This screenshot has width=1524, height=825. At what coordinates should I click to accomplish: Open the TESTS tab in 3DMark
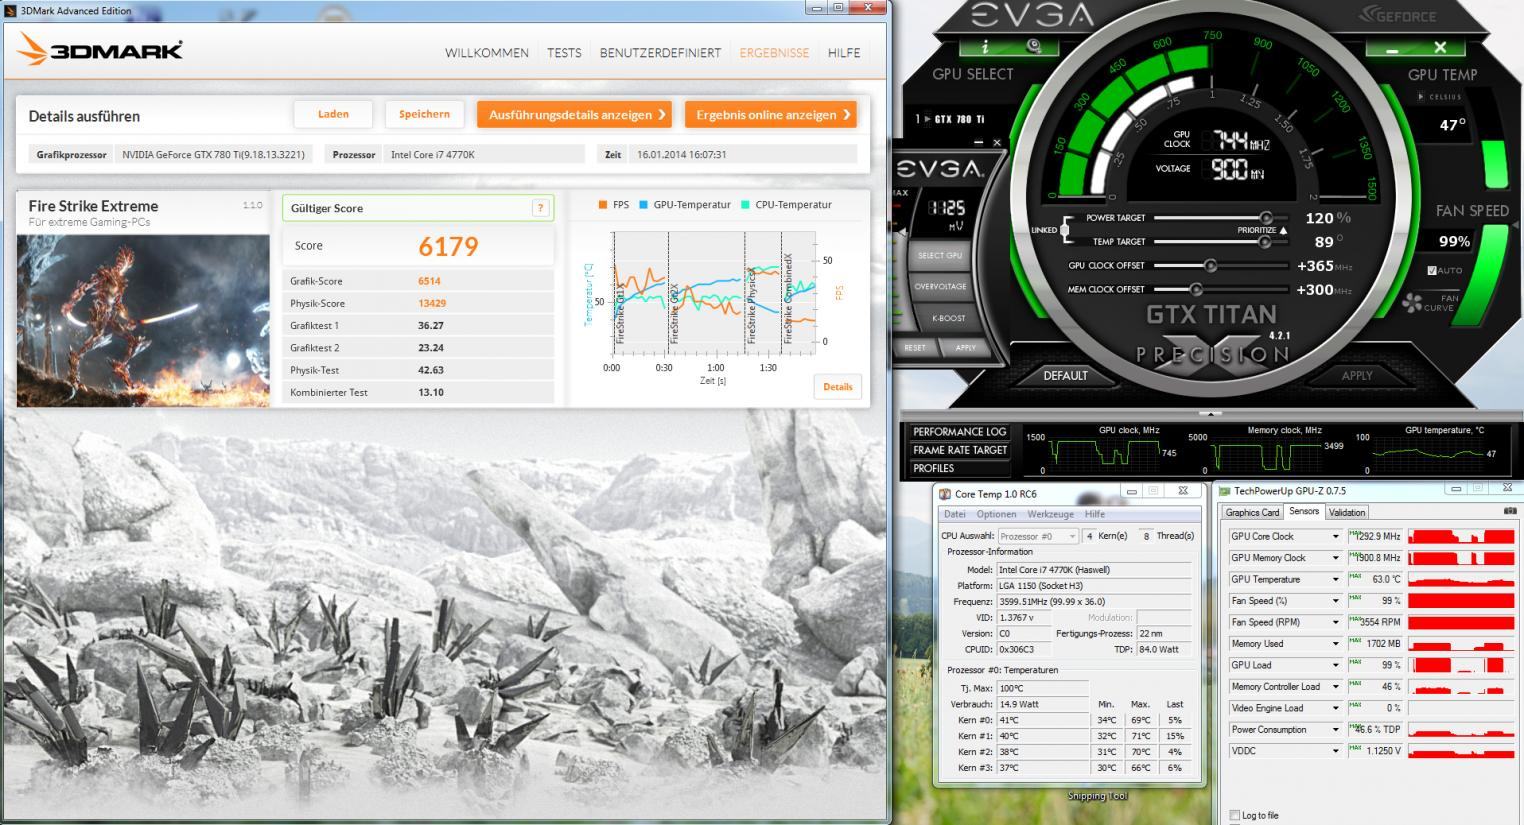(564, 53)
